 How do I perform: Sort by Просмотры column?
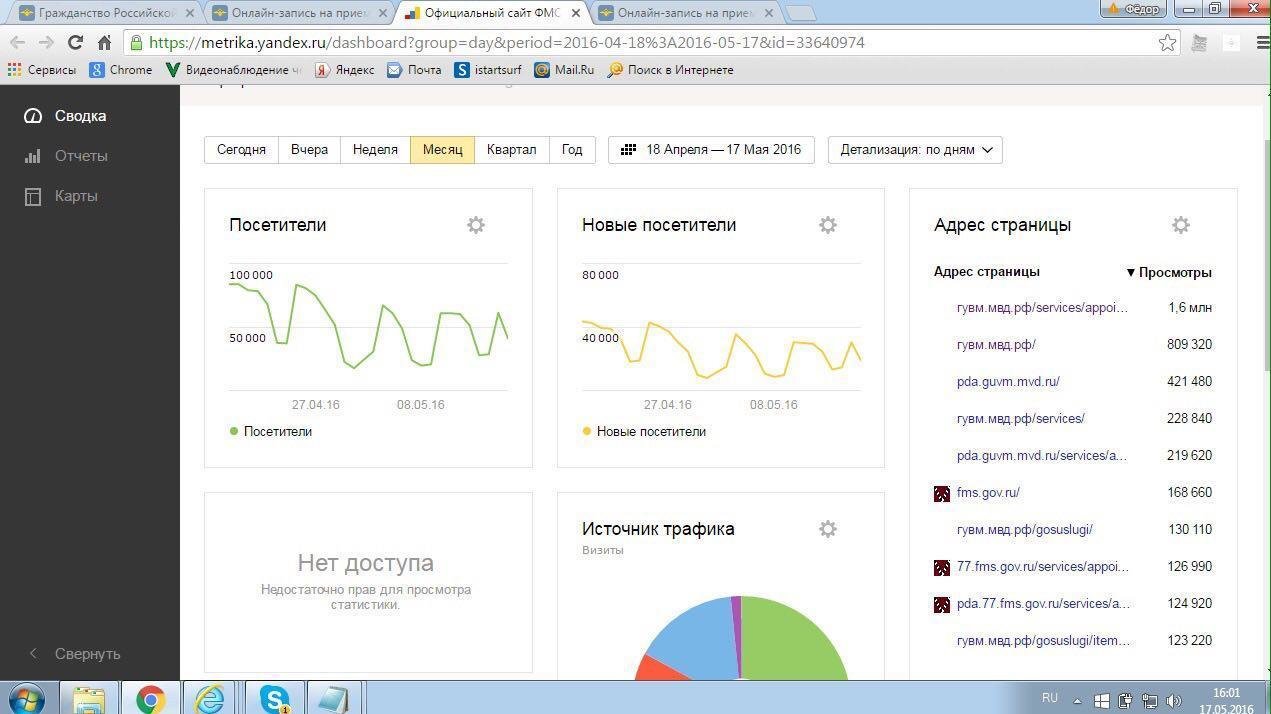point(1169,272)
